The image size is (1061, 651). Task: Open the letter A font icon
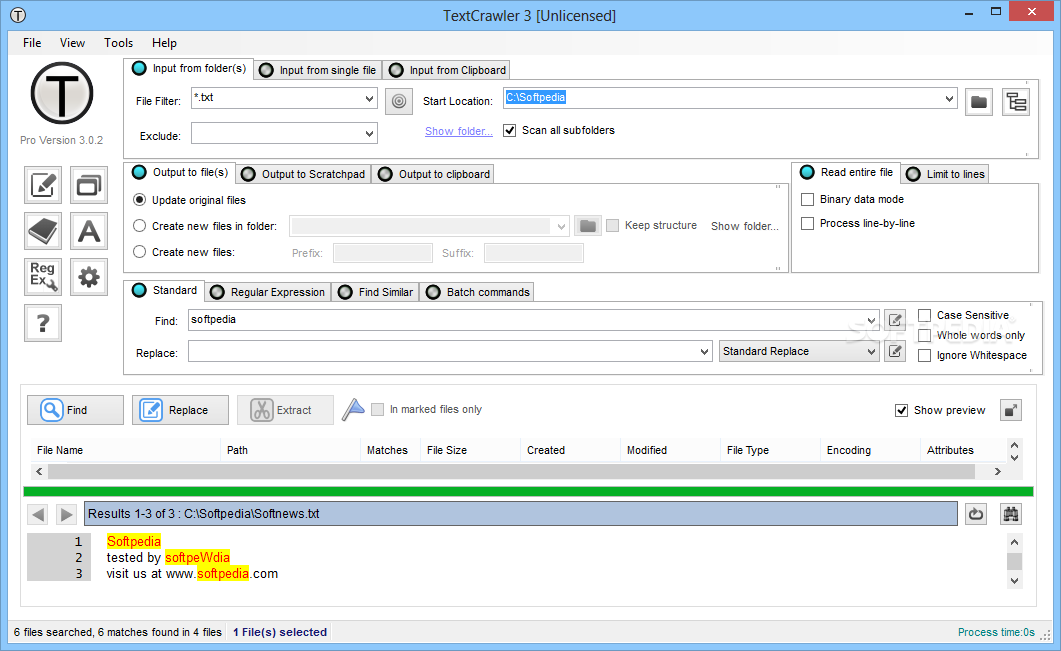[89, 231]
